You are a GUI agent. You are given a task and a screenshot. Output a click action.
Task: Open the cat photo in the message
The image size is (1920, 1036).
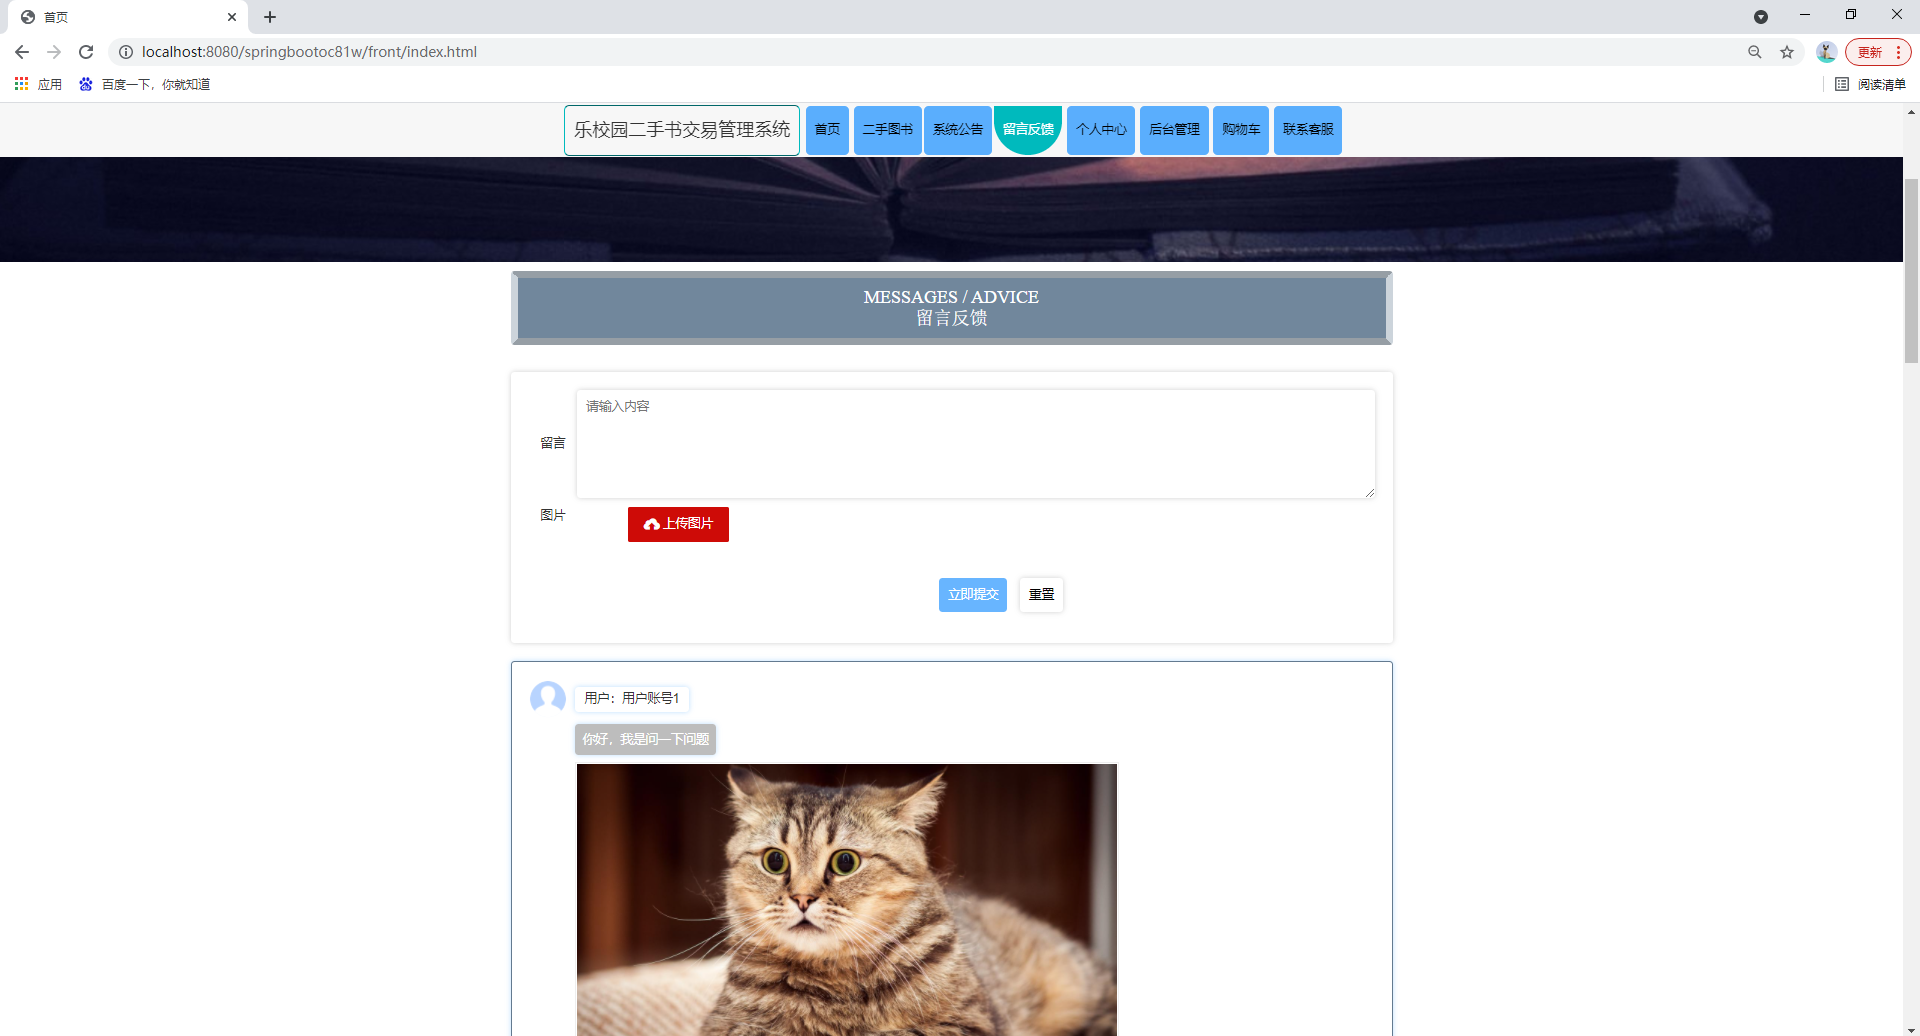(x=847, y=900)
